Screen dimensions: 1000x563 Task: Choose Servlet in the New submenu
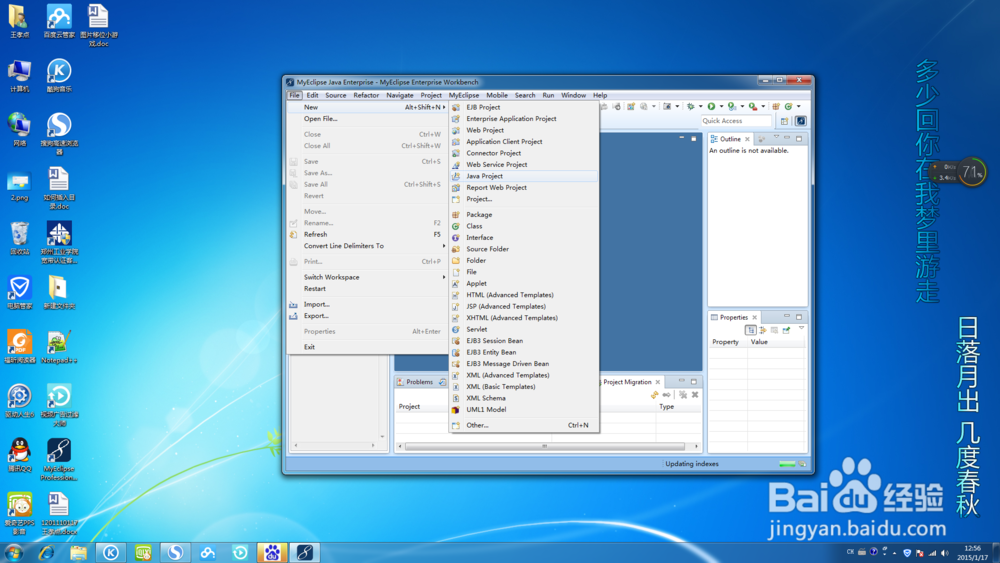pos(524,329)
